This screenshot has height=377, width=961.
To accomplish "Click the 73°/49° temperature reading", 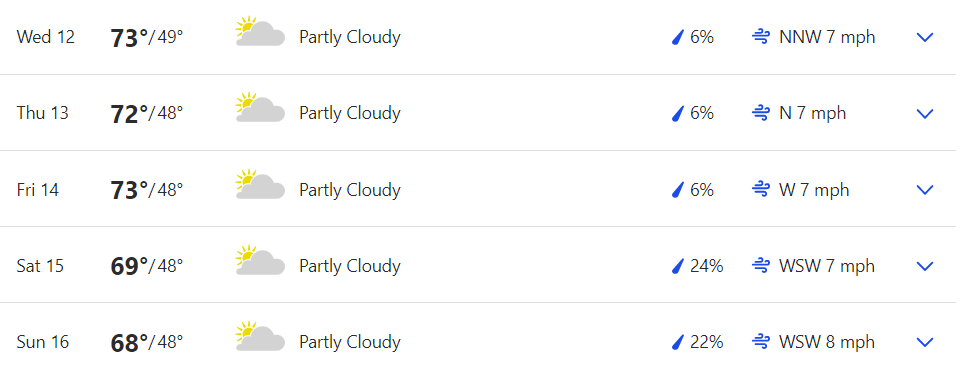I will pyautogui.click(x=147, y=38).
